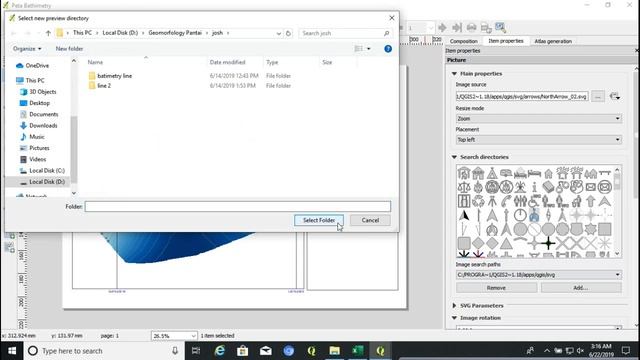
Task: Sort files by Size column
Action: pos(327,62)
